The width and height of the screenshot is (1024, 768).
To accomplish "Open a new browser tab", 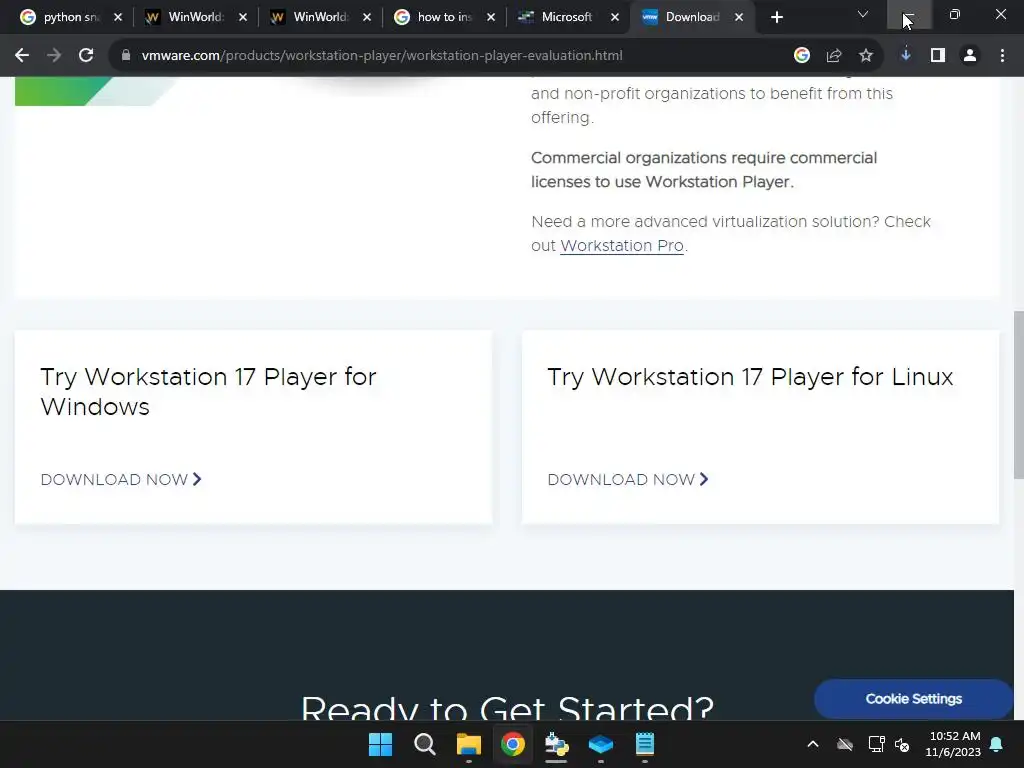I will tap(776, 18).
